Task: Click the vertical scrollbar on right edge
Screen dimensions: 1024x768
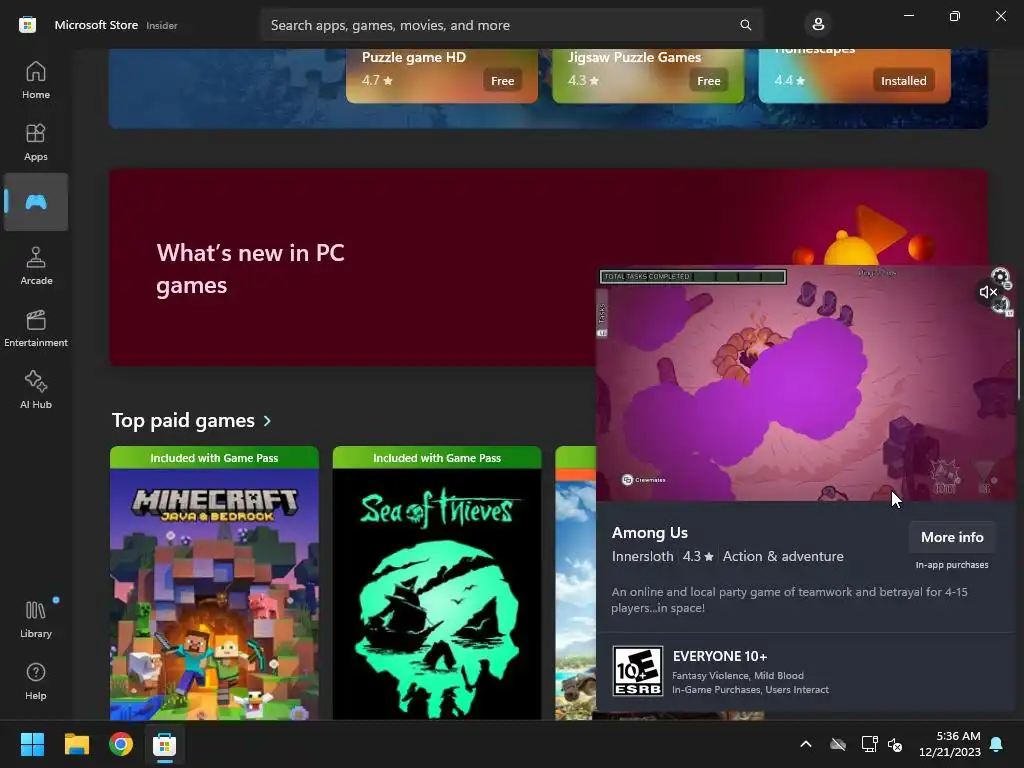Action: (1019, 364)
